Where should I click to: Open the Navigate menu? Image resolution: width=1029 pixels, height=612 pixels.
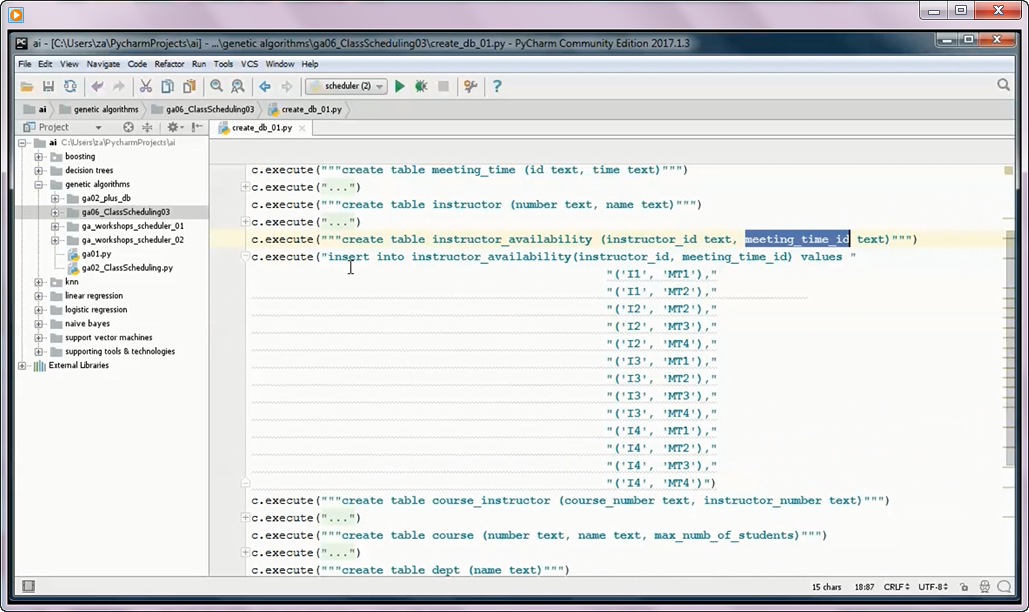(x=103, y=64)
